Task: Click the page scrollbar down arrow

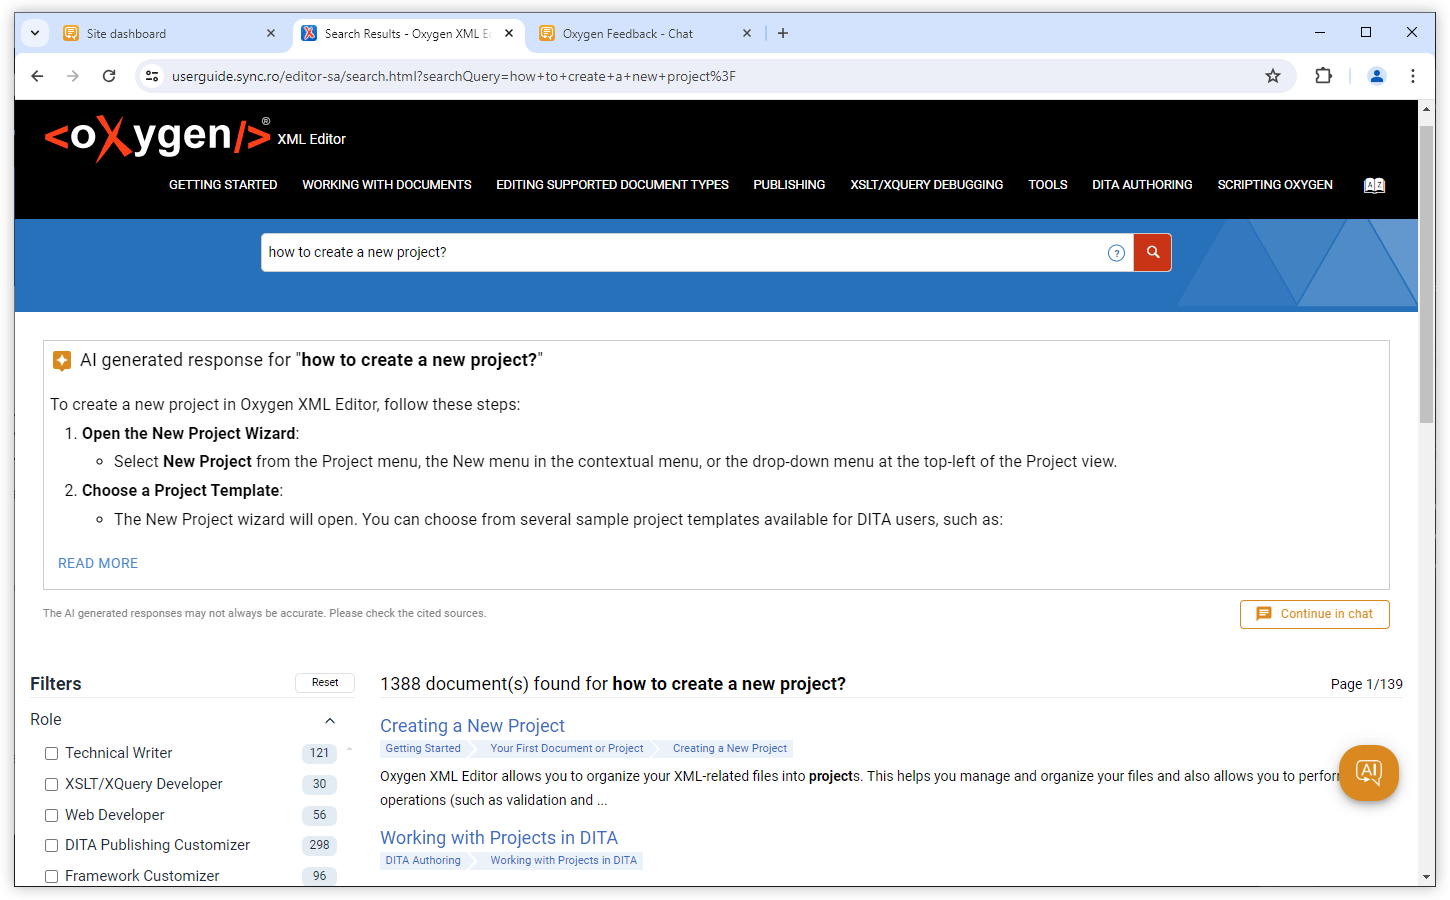Action: pyautogui.click(x=1427, y=877)
